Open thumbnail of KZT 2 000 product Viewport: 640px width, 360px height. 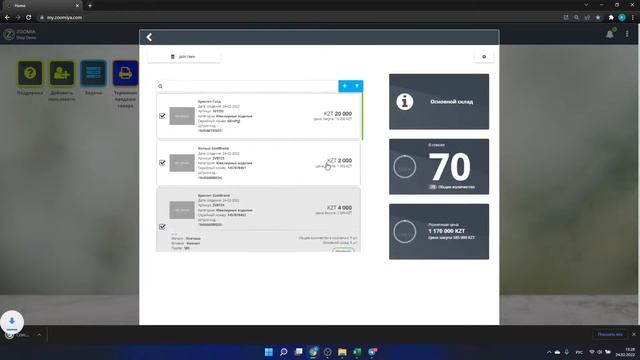182,163
